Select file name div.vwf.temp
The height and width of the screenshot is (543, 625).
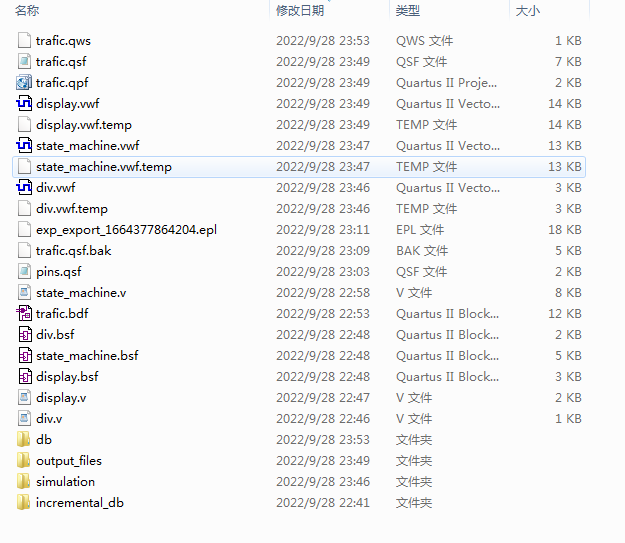[x=72, y=209]
